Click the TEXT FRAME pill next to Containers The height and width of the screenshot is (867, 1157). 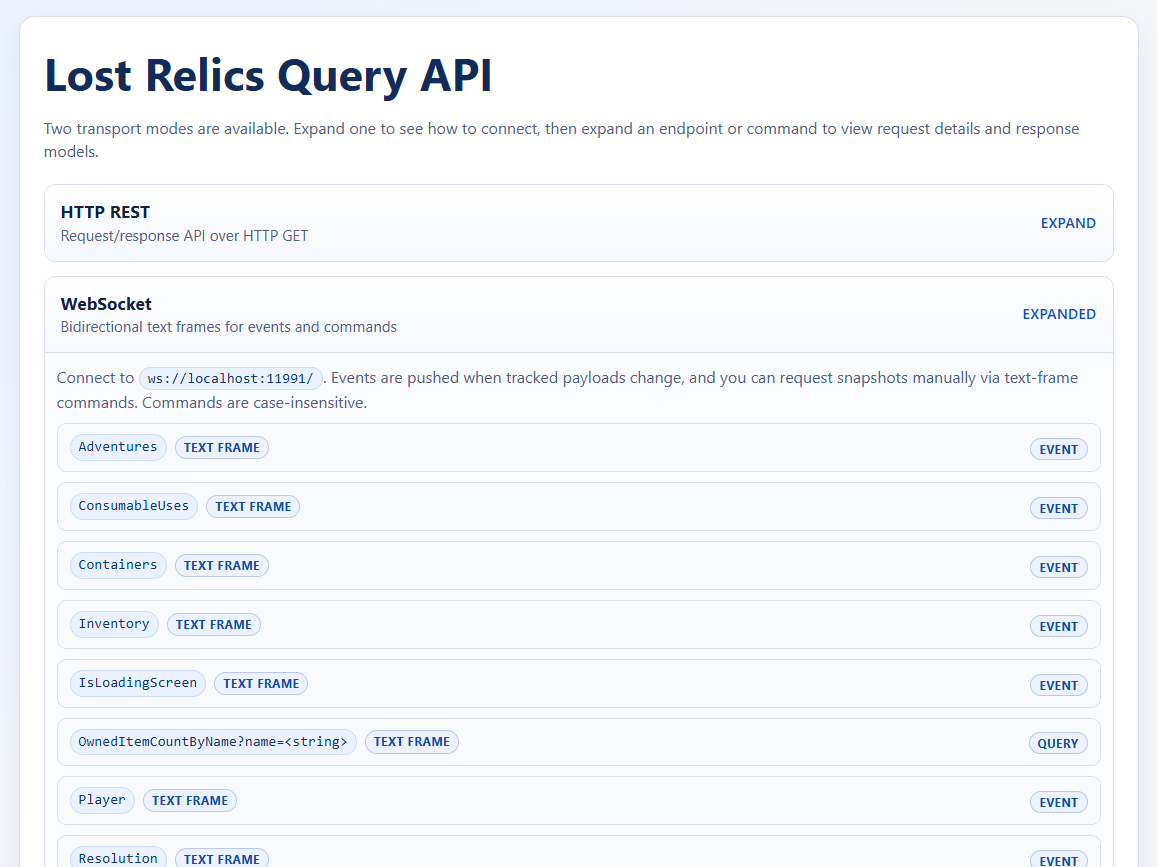(x=221, y=565)
